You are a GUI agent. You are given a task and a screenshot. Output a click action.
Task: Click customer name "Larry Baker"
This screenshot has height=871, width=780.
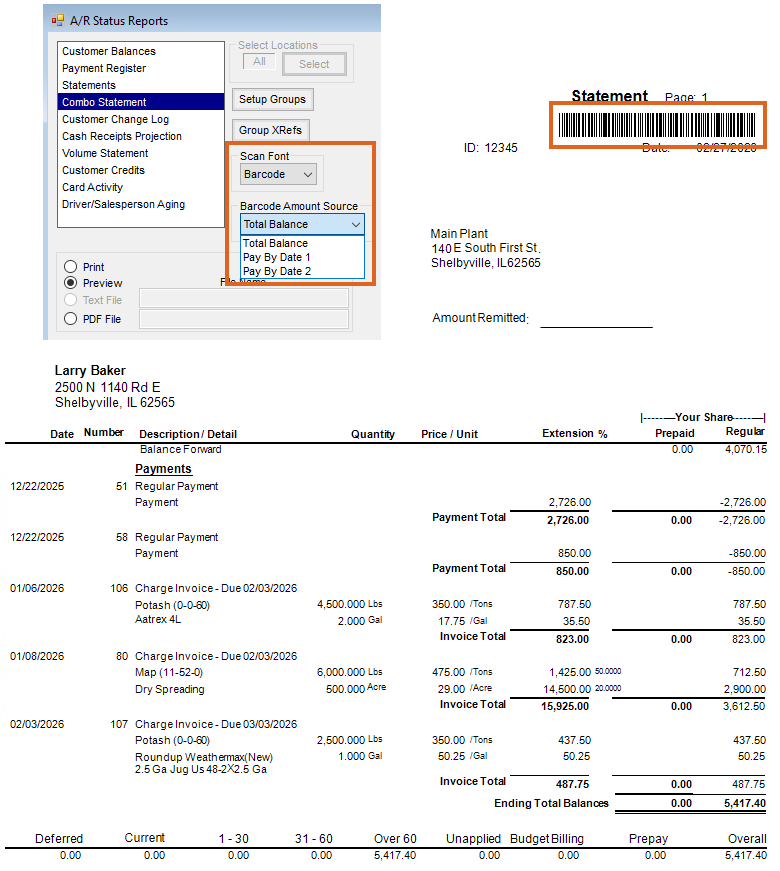pyautogui.click(x=90, y=371)
